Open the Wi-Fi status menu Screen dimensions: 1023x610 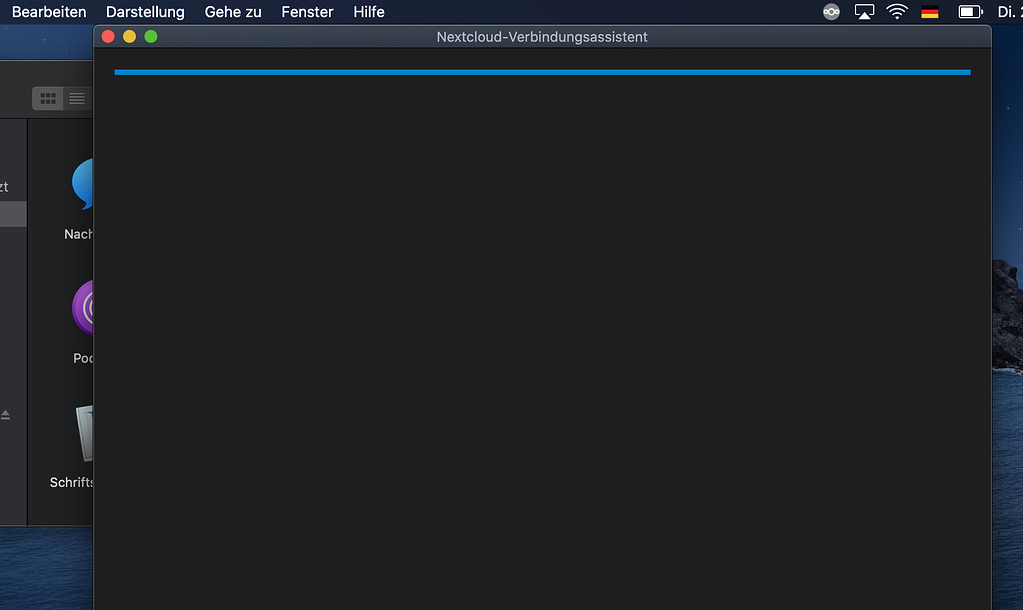(896, 12)
